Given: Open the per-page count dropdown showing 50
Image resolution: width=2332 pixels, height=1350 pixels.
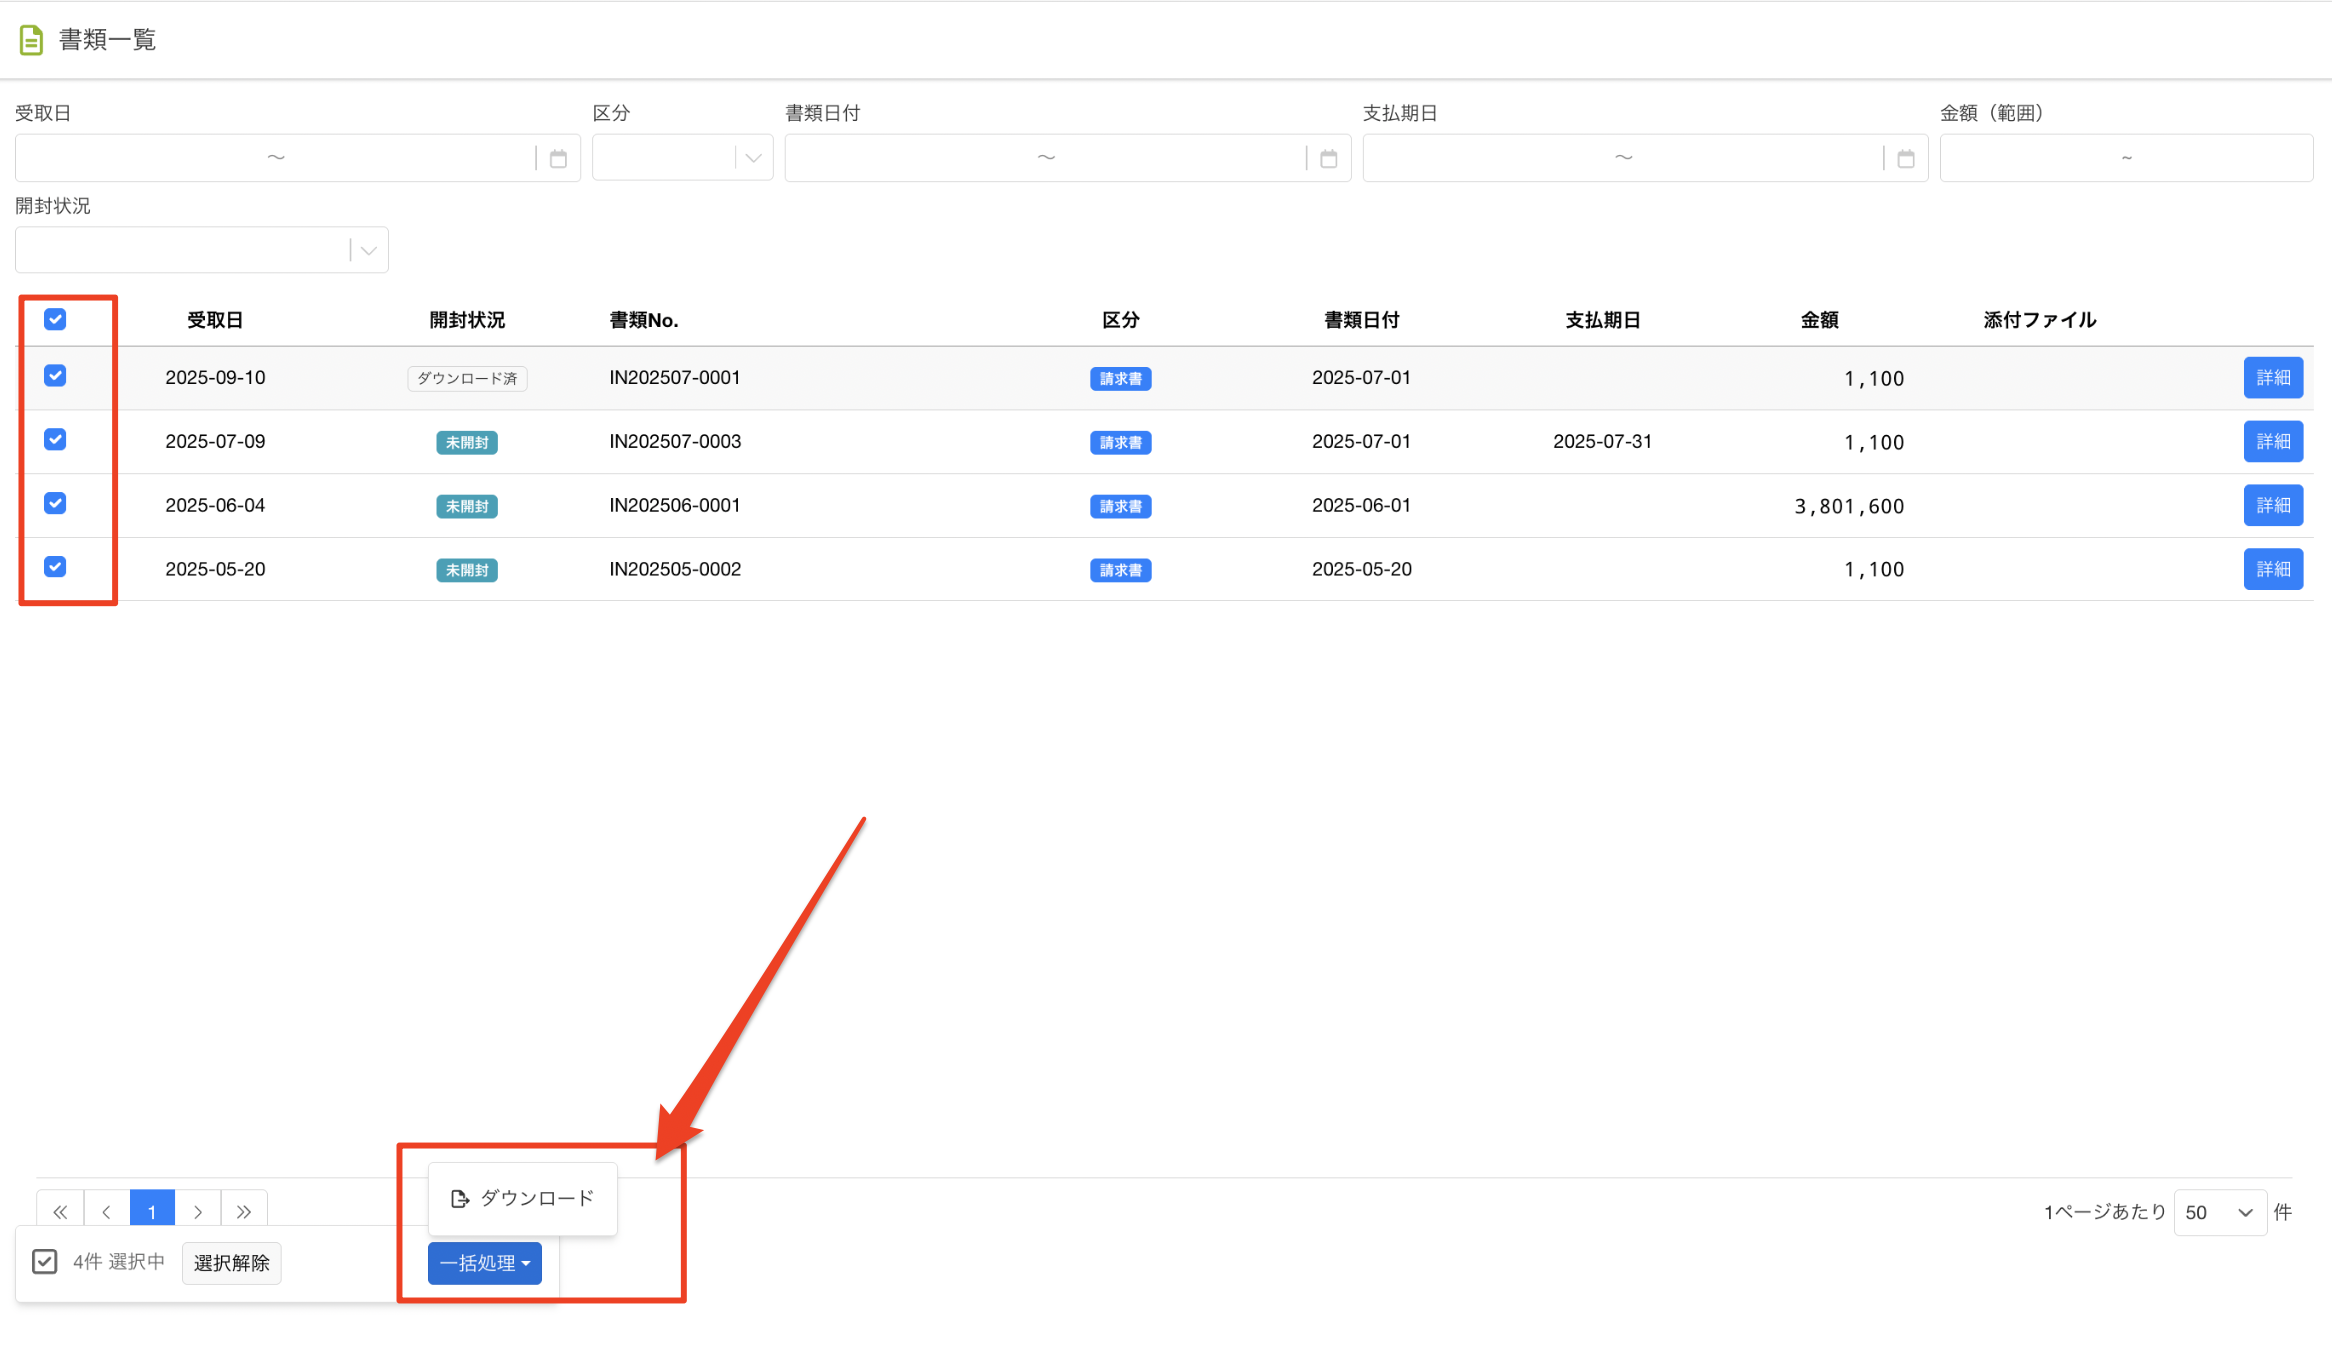Looking at the screenshot, I should [x=2219, y=1212].
